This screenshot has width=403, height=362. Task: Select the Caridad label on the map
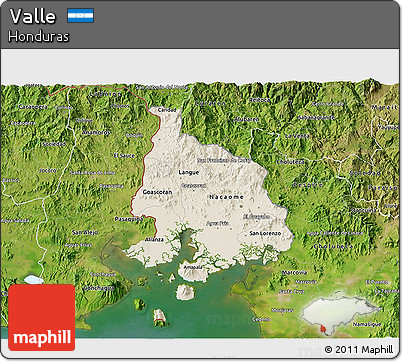coord(167,110)
